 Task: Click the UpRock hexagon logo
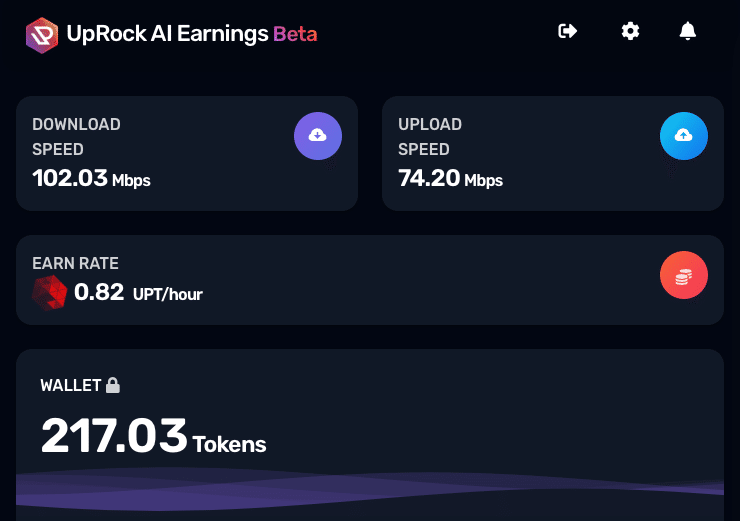42,34
